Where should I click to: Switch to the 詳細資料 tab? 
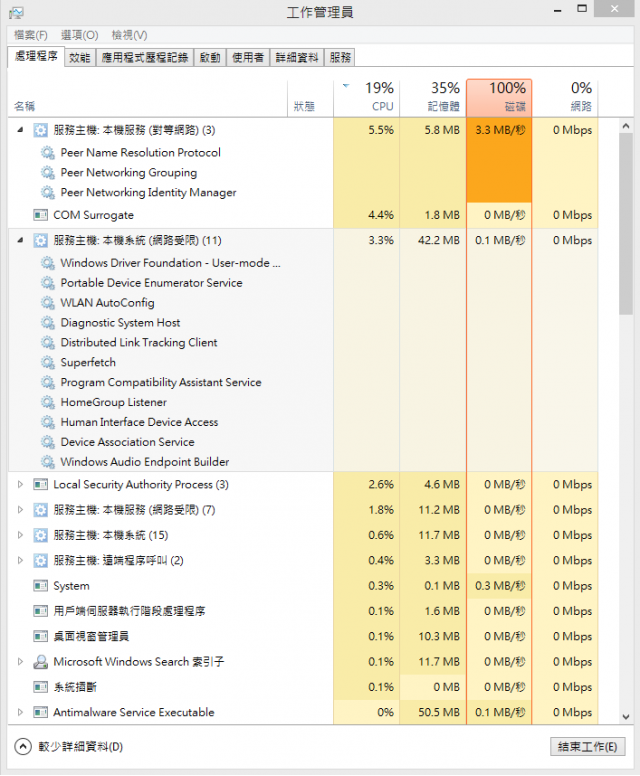[x=296, y=57]
